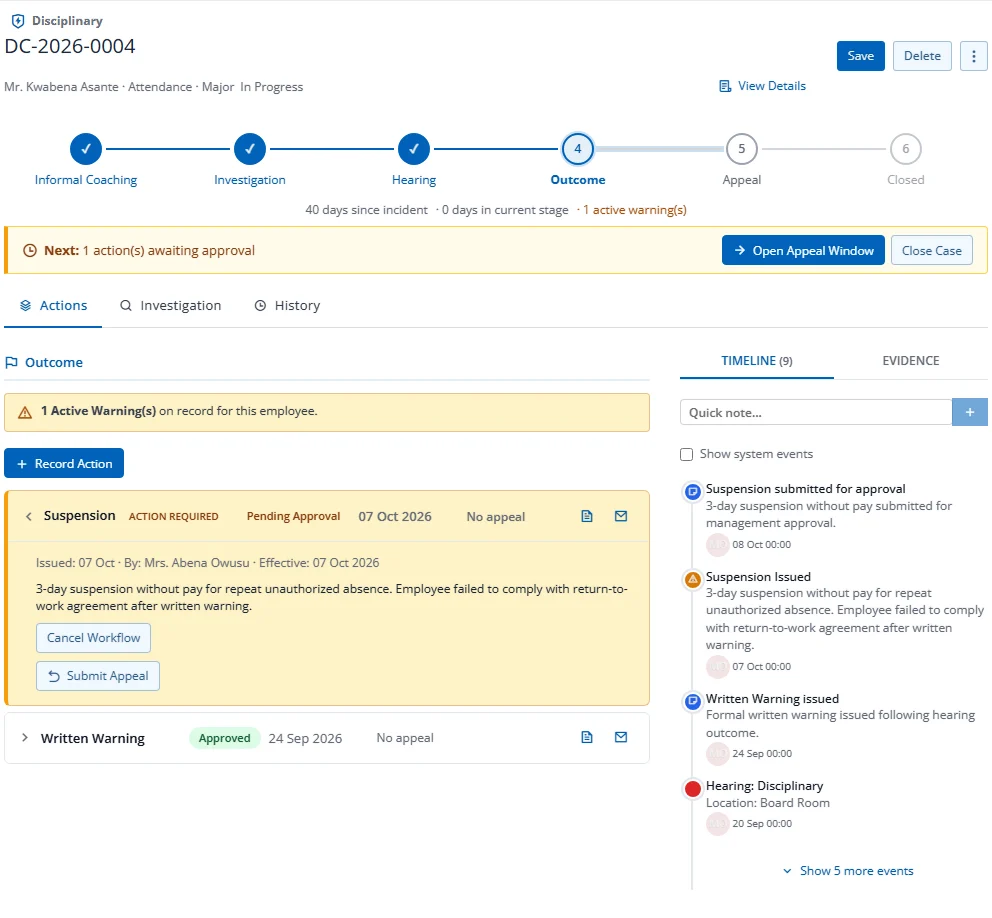Click the Outcome stage 4 circle
992x918 pixels.
pyautogui.click(x=578, y=149)
